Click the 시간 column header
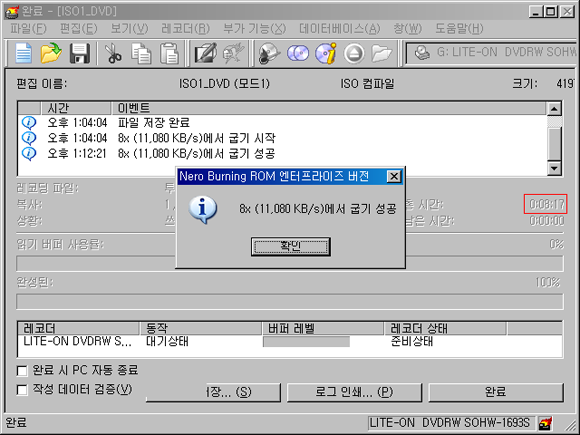Image resolution: width=580 pixels, height=435 pixels. point(76,108)
